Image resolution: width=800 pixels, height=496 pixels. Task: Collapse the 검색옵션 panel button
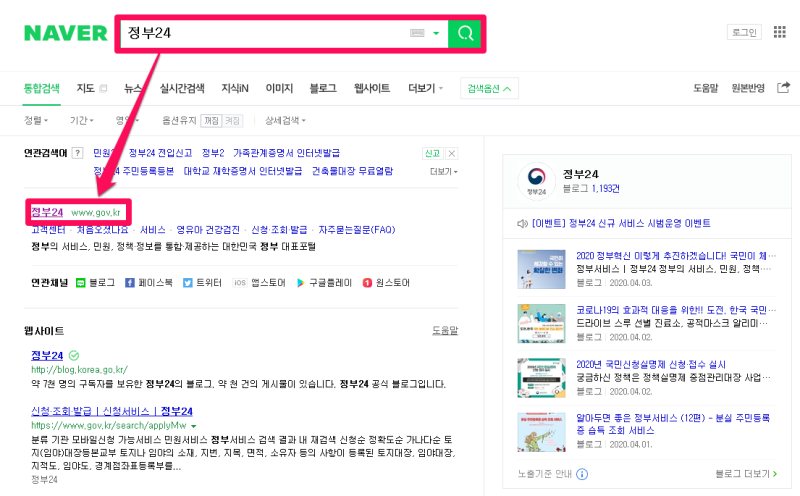coord(489,89)
